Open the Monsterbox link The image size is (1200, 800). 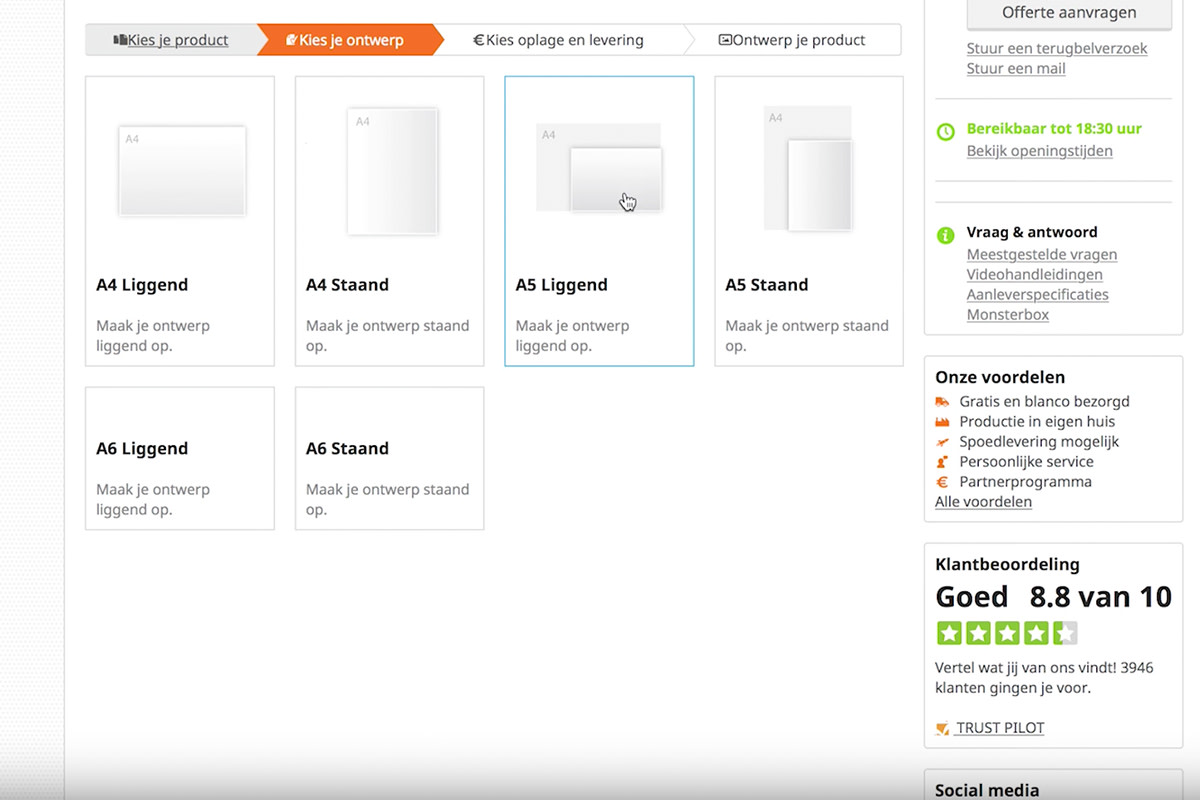[1007, 314]
